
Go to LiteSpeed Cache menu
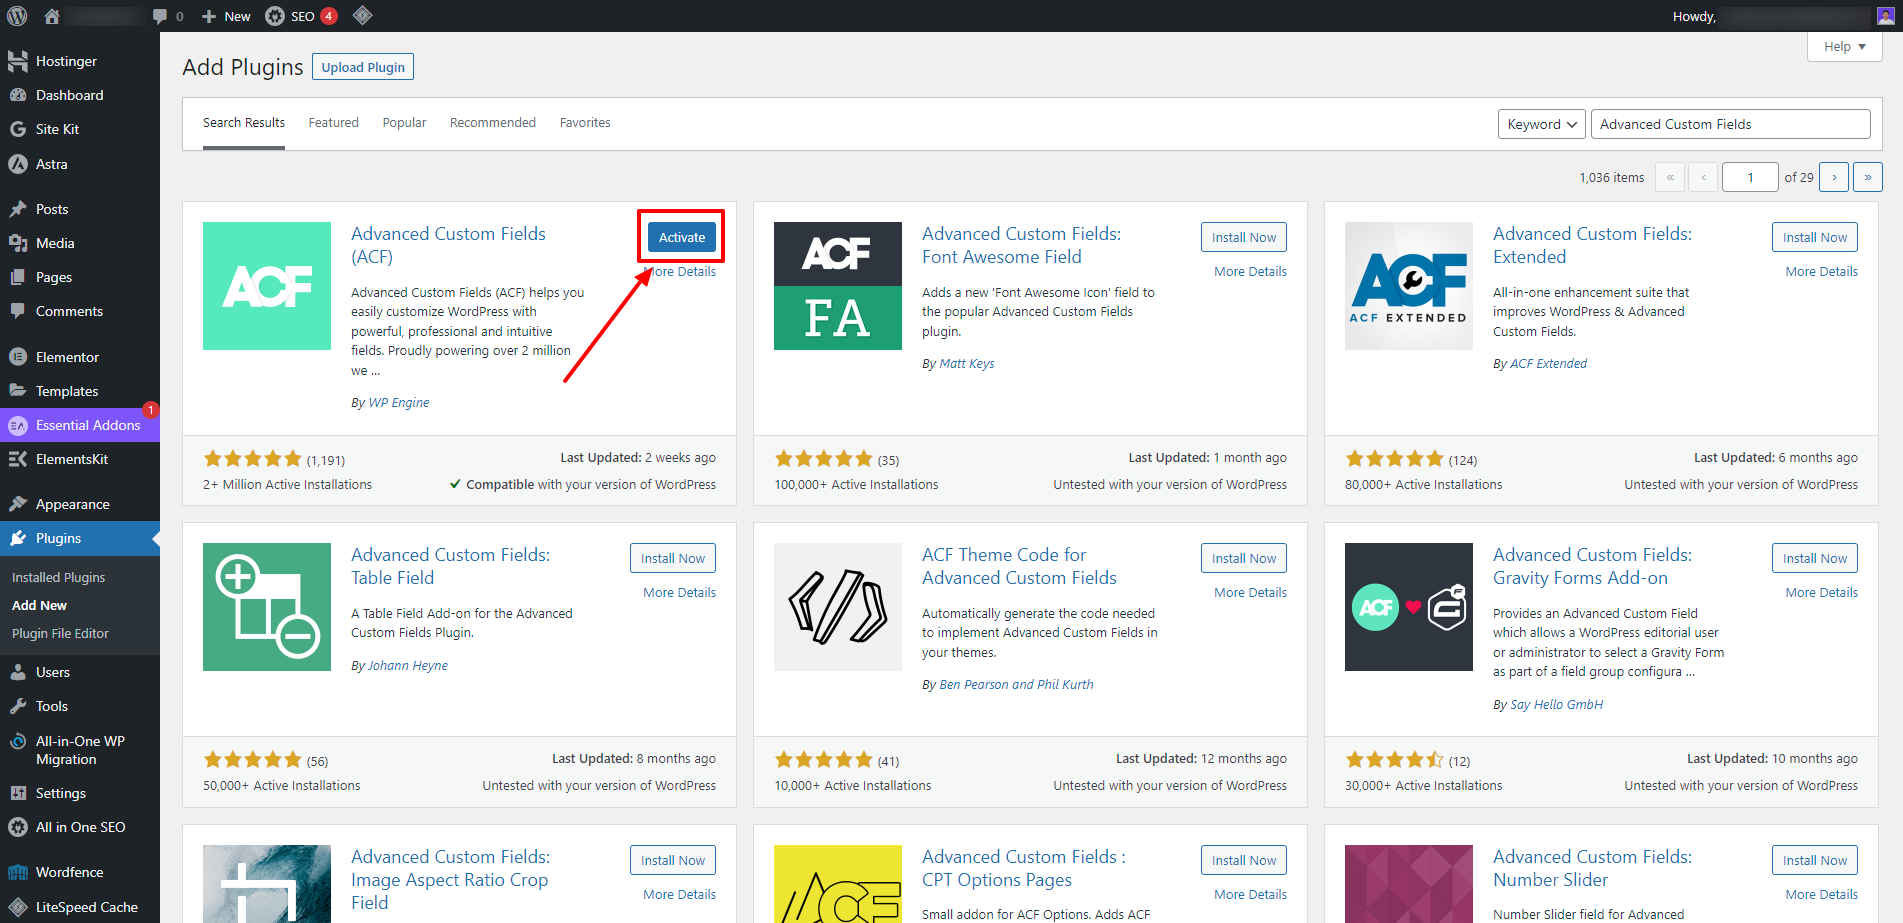pos(86,907)
